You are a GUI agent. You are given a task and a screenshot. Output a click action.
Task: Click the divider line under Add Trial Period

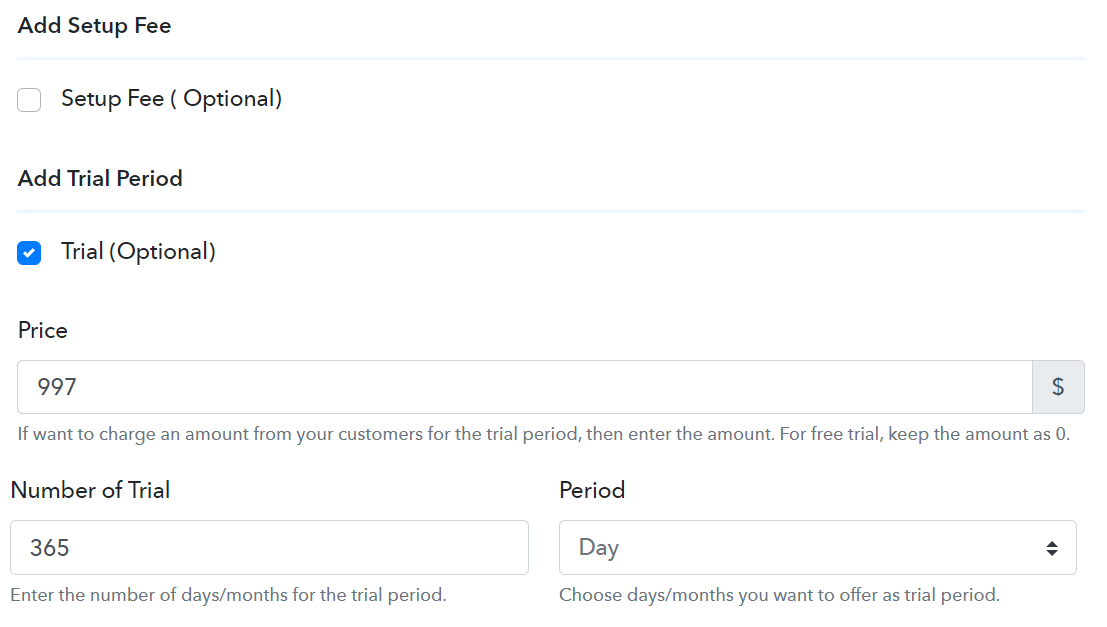pyautogui.click(x=551, y=211)
